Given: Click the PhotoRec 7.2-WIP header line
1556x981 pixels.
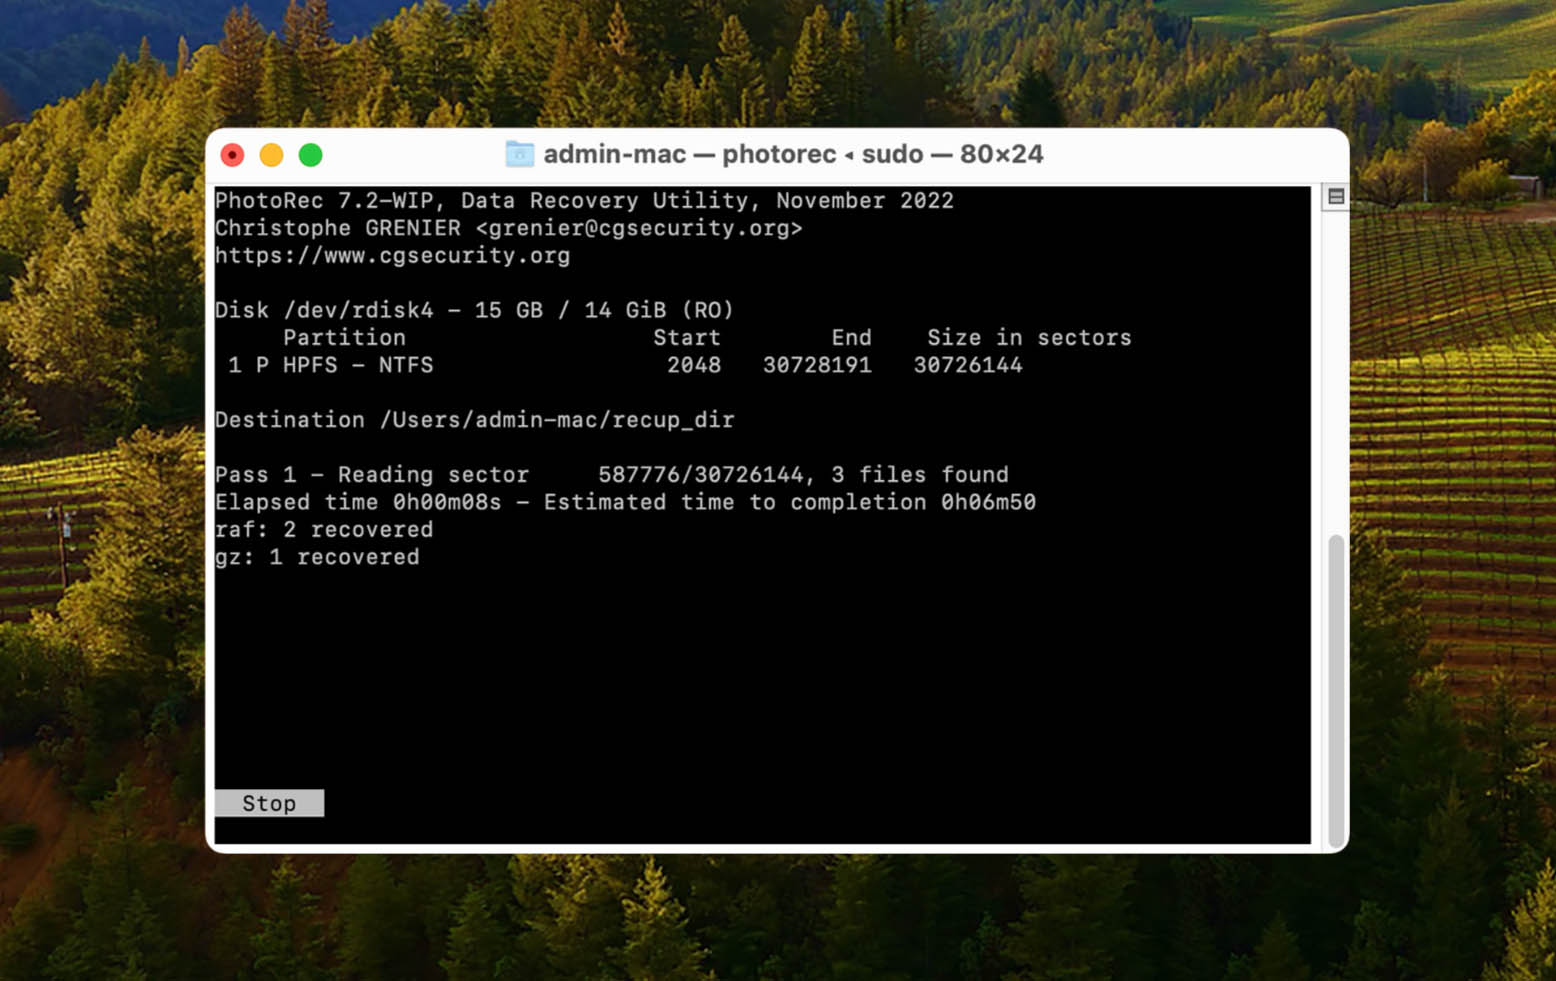Looking at the screenshot, I should click(x=584, y=201).
